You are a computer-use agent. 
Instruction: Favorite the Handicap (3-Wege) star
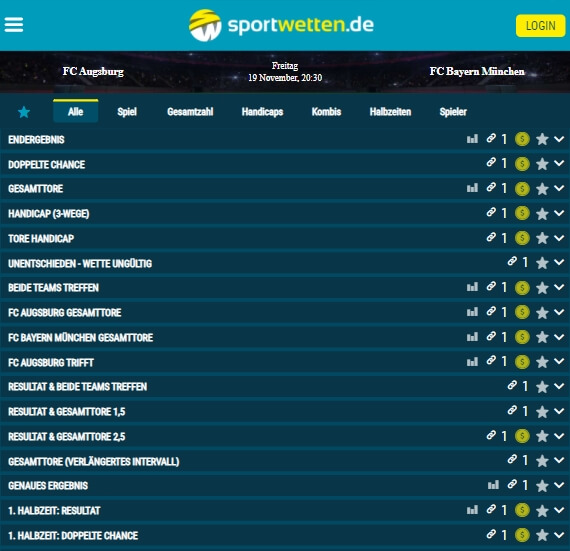[x=542, y=214]
